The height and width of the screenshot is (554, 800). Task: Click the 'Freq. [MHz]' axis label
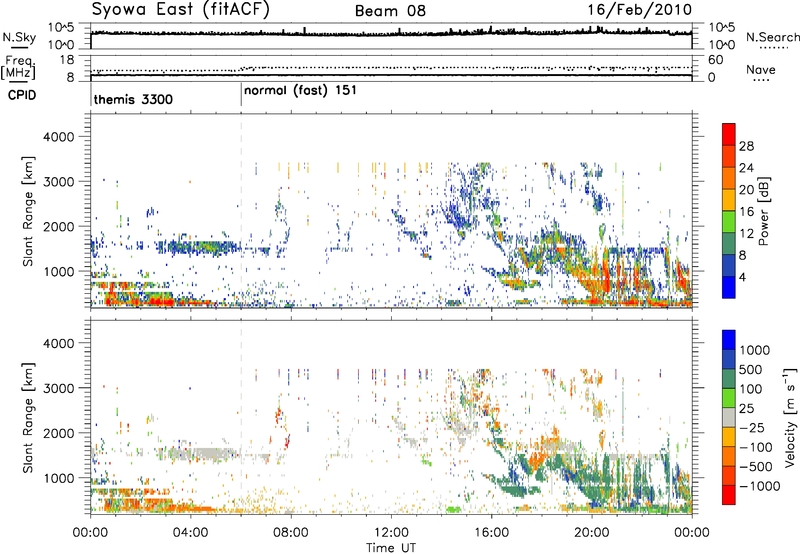(x=18, y=68)
